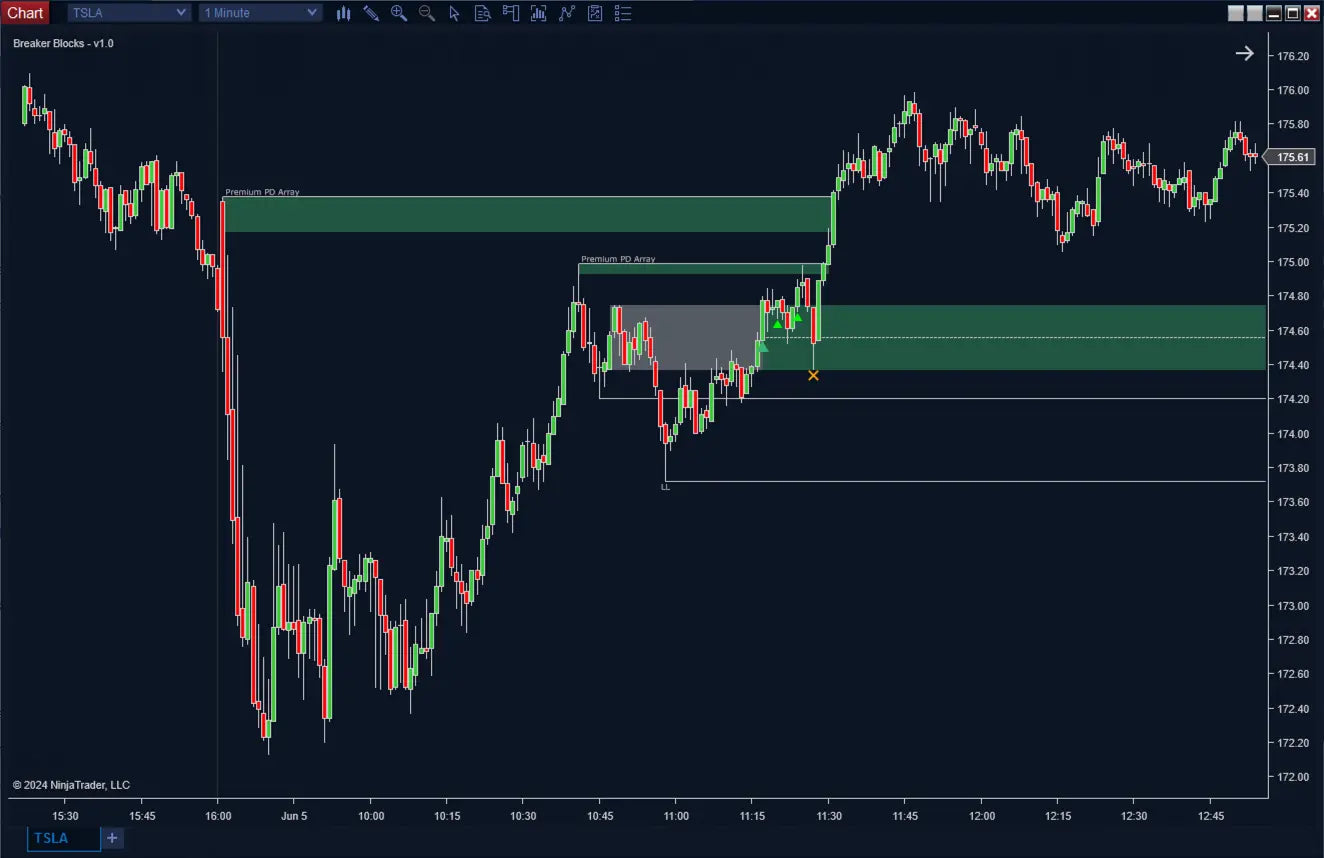The image size is (1324, 858).
Task: Open the strategies line graph icon
Action: 567,13
